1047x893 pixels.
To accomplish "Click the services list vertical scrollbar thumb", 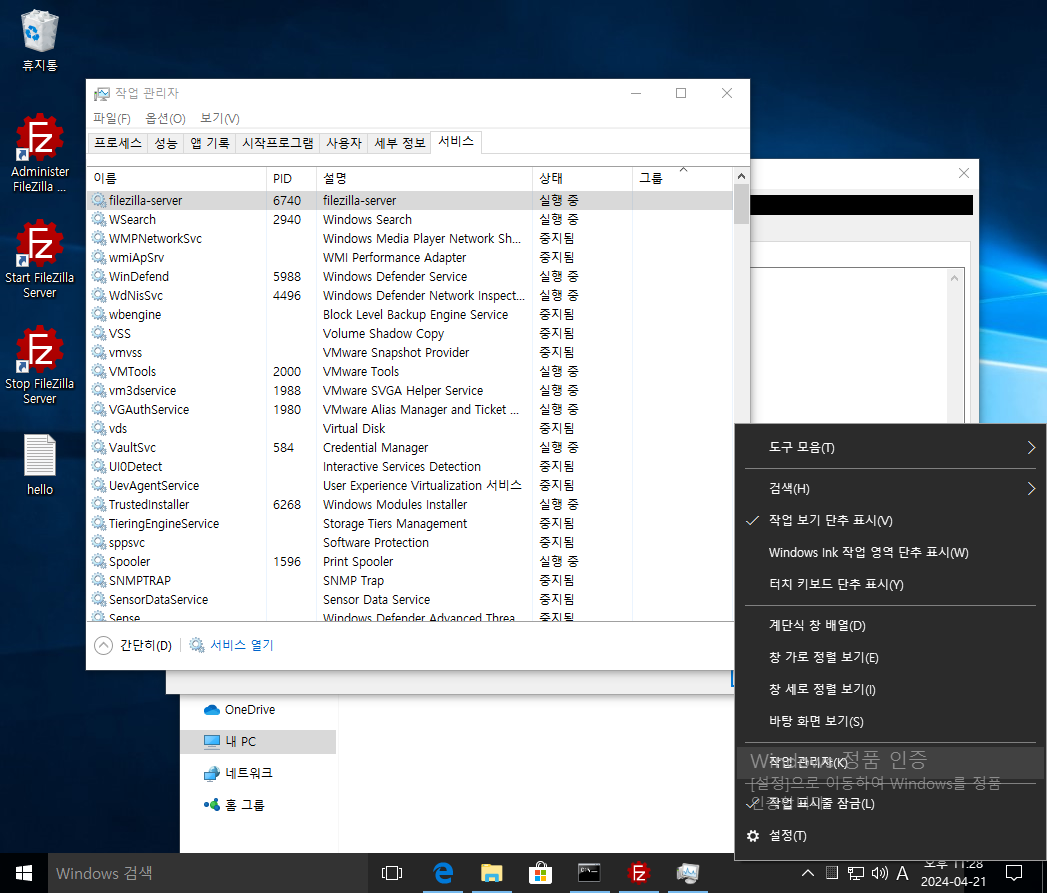I will [x=741, y=204].
